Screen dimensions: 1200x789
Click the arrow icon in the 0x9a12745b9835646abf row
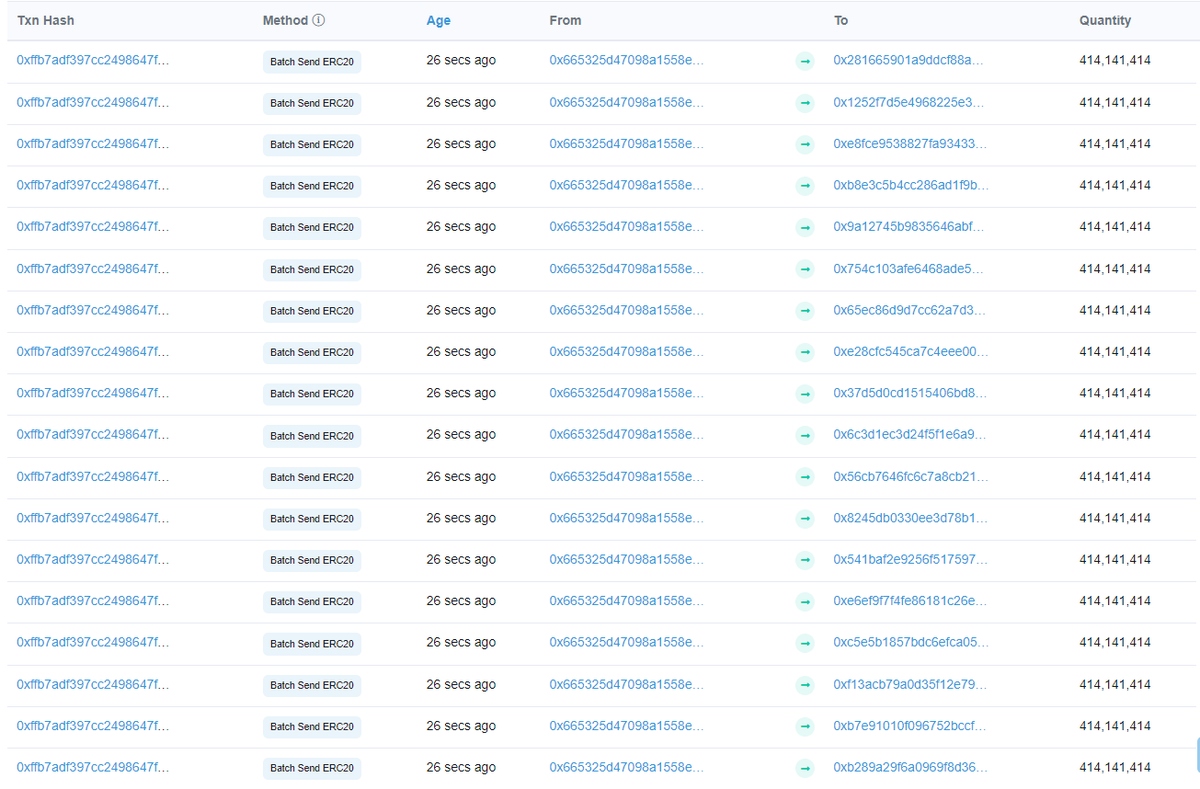805,228
